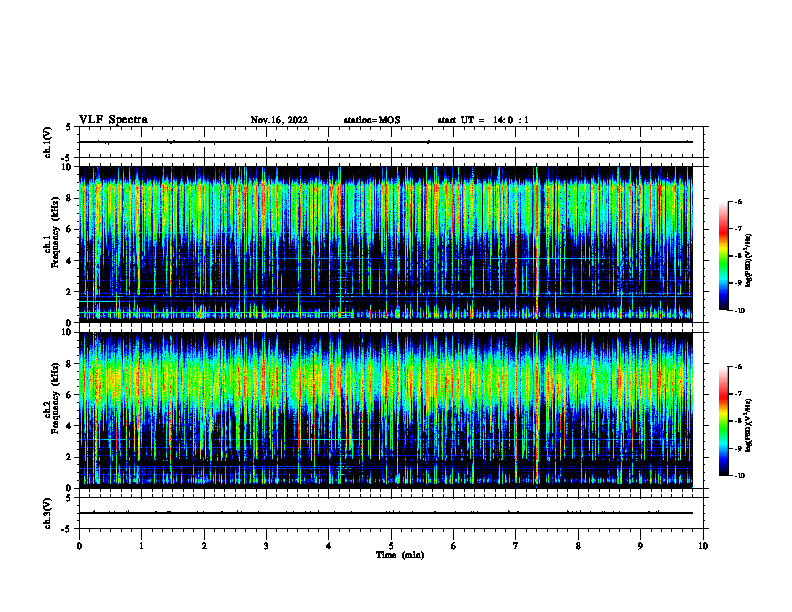The width and height of the screenshot is (792, 612).
Task: Click the "6" tick on the Time axis
Action: coord(454,546)
